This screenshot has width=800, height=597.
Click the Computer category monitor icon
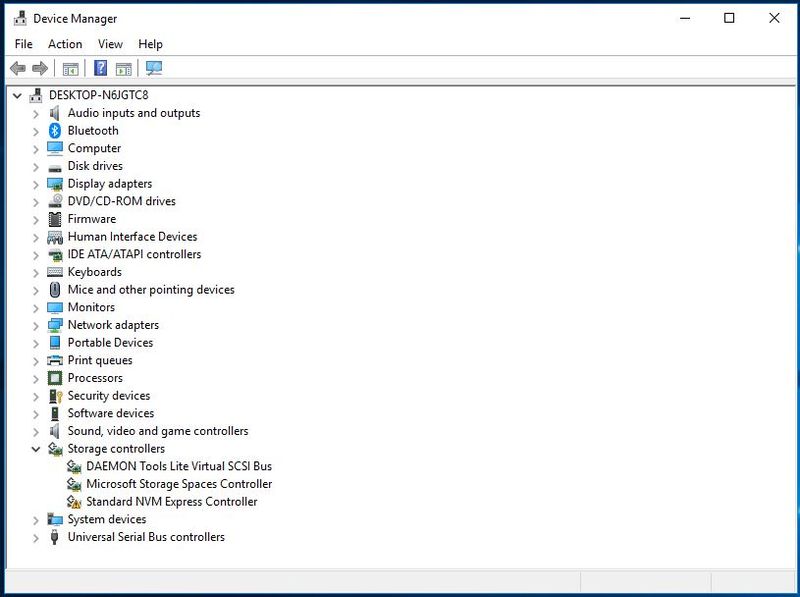[55, 148]
